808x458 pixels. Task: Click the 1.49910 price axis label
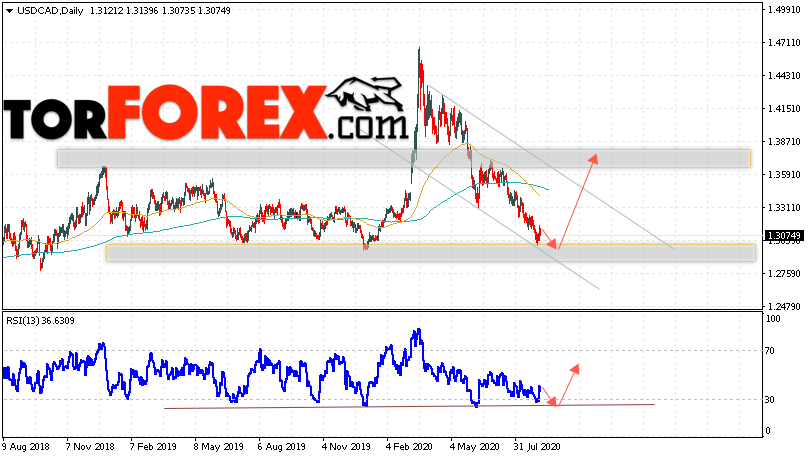[783, 9]
